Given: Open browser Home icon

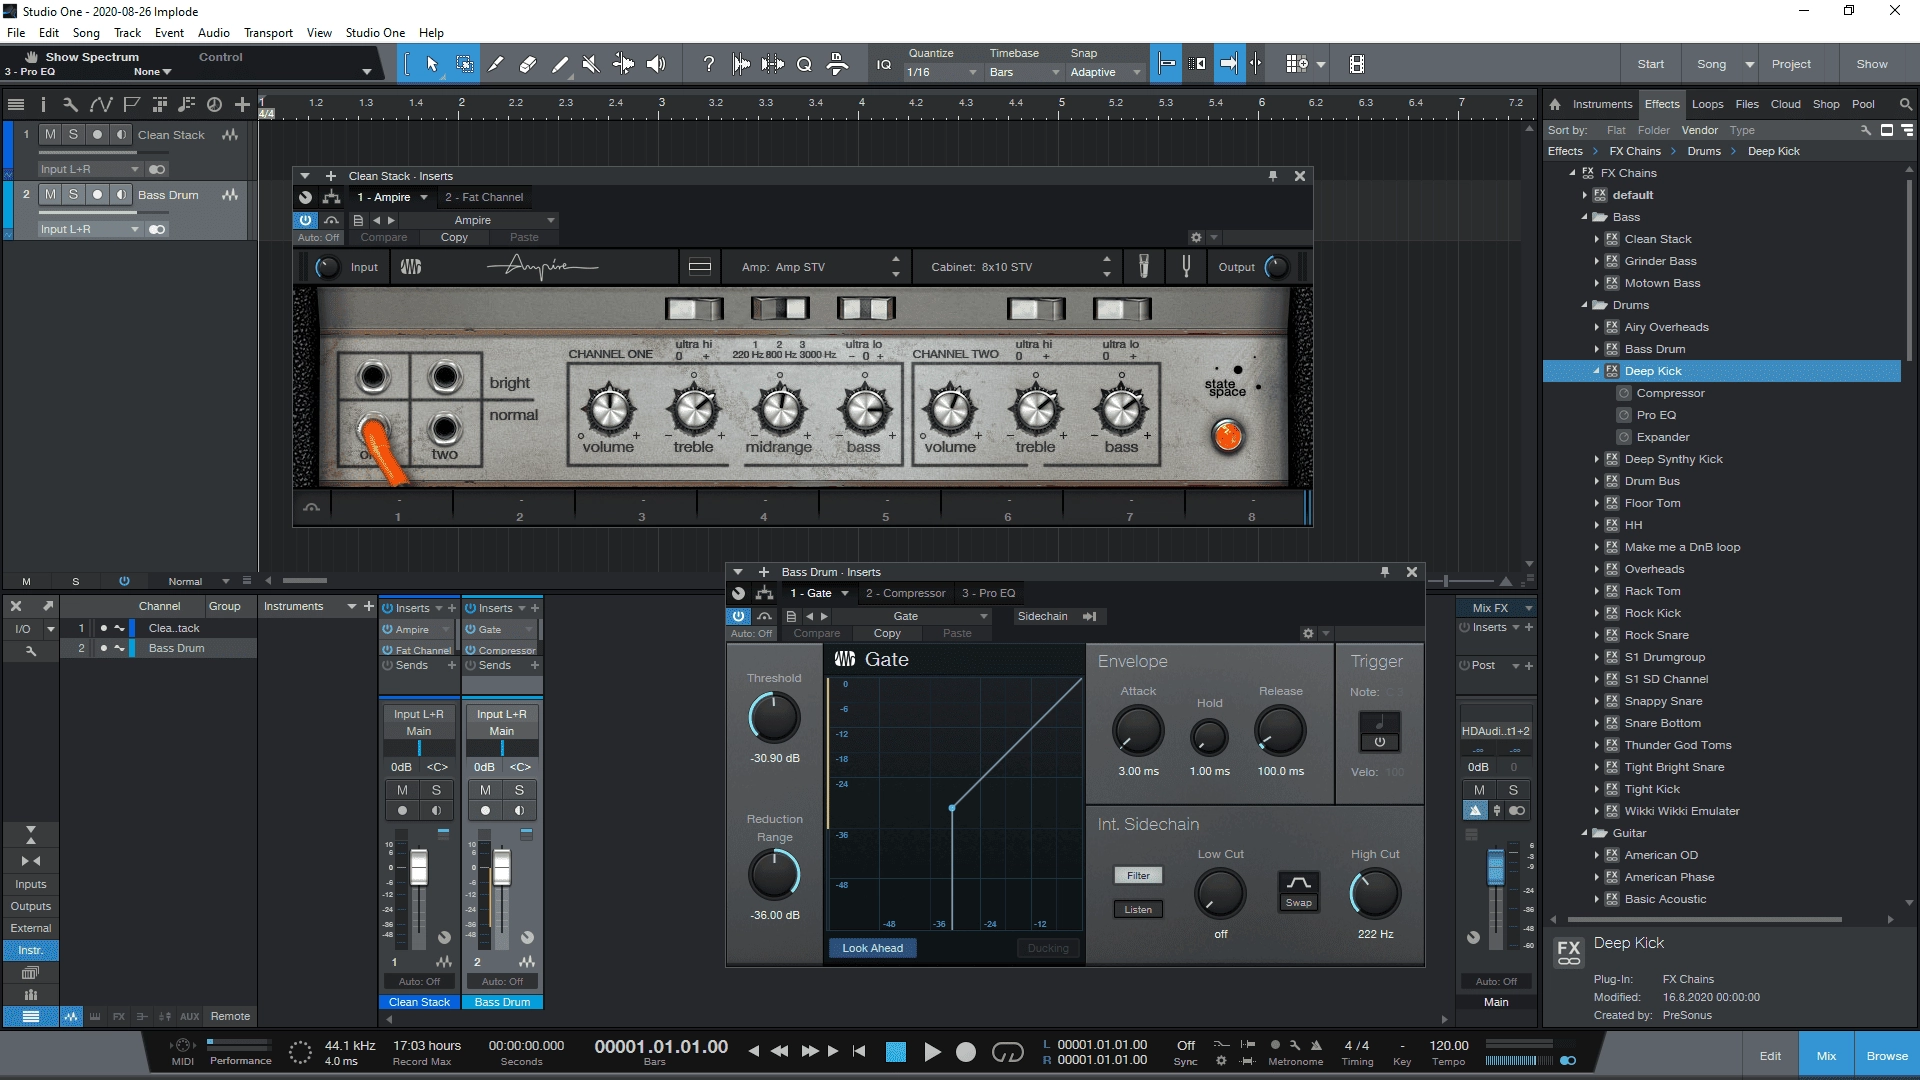Looking at the screenshot, I should (x=1555, y=104).
